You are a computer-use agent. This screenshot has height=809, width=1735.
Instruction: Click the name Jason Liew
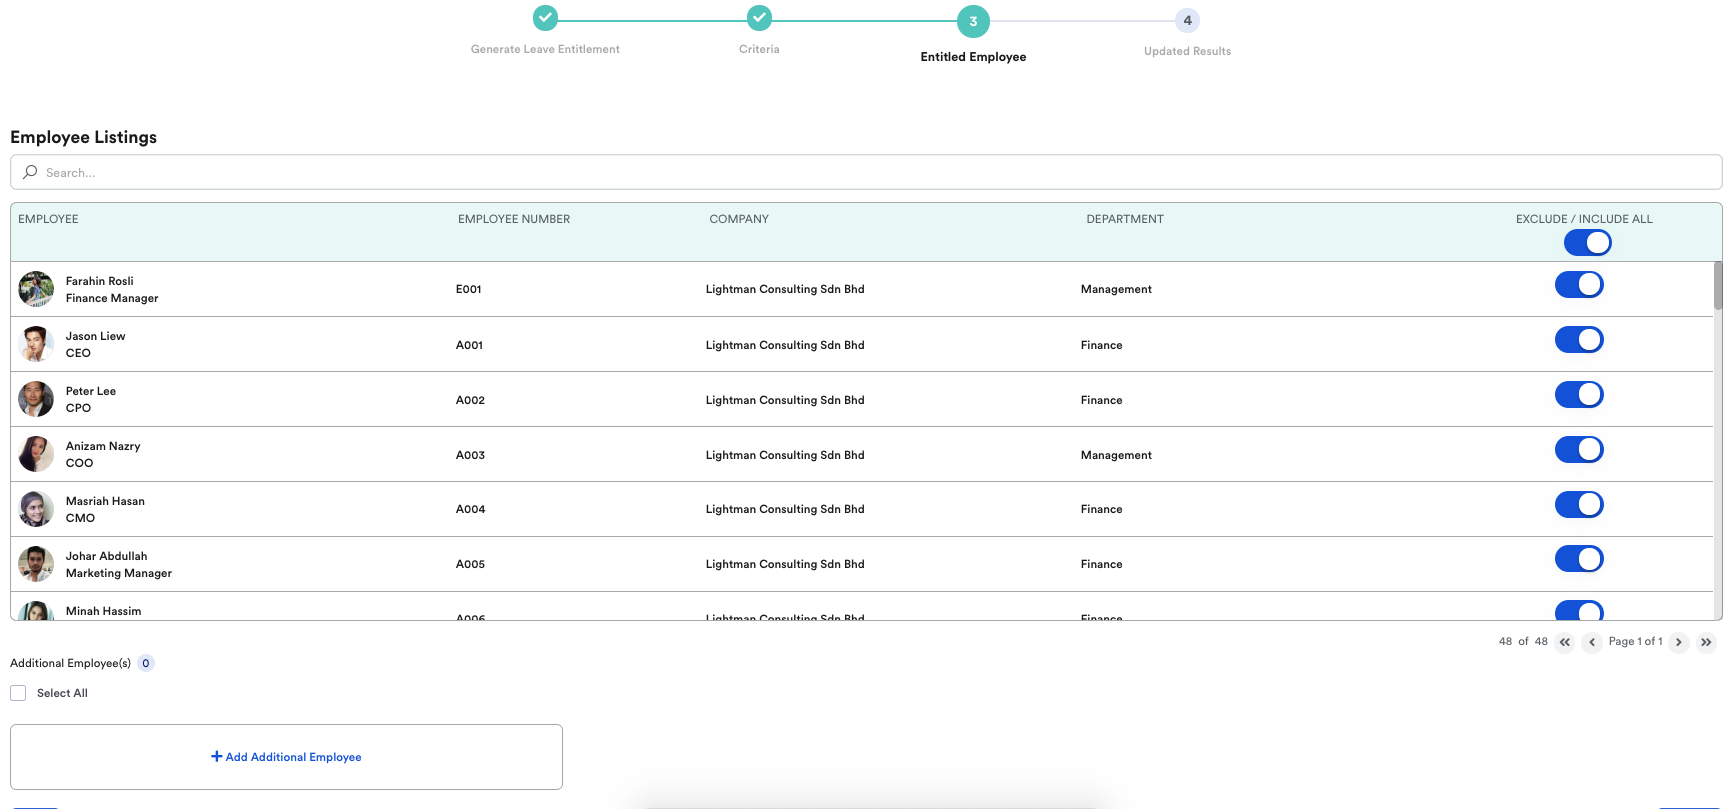click(96, 336)
